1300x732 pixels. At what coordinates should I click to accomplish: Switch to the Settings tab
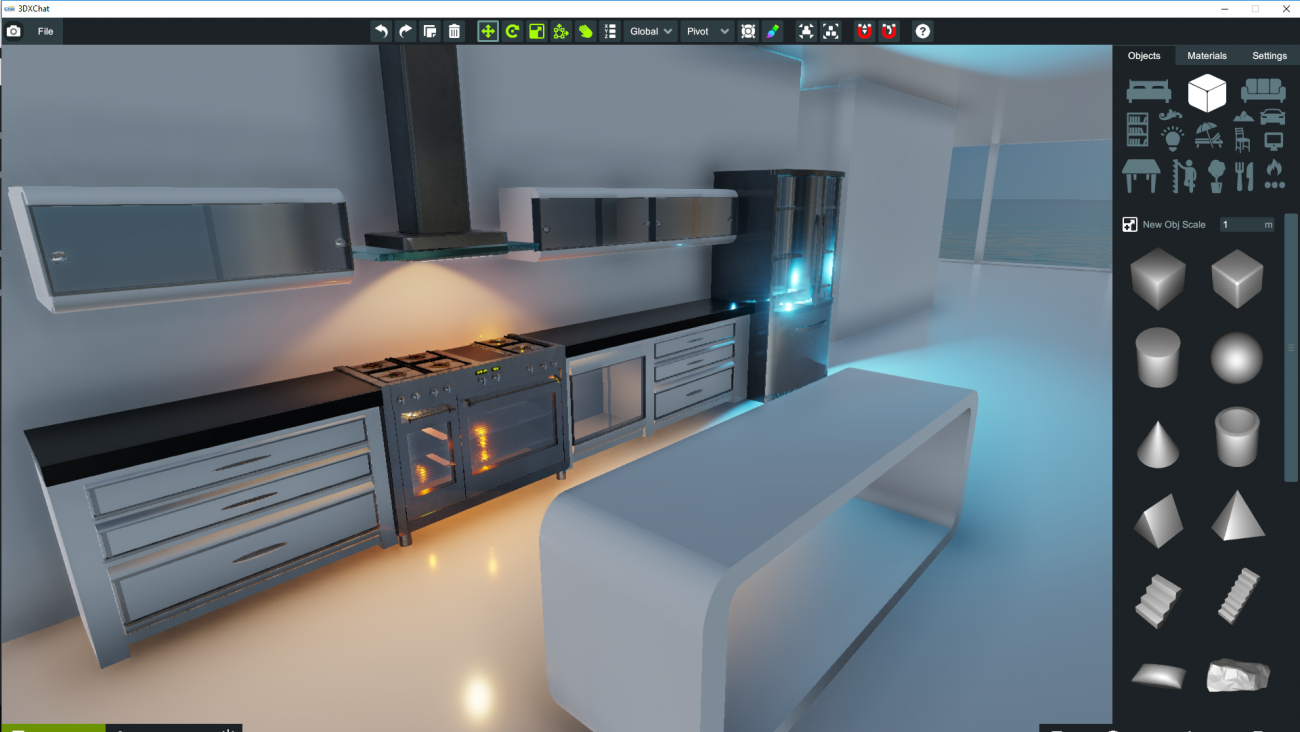coord(1269,56)
